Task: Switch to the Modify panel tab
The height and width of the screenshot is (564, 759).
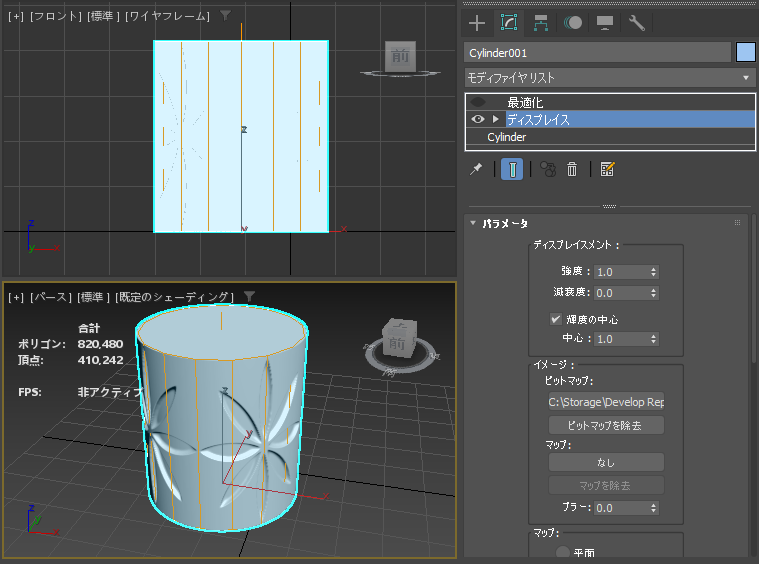Action: click(509, 23)
